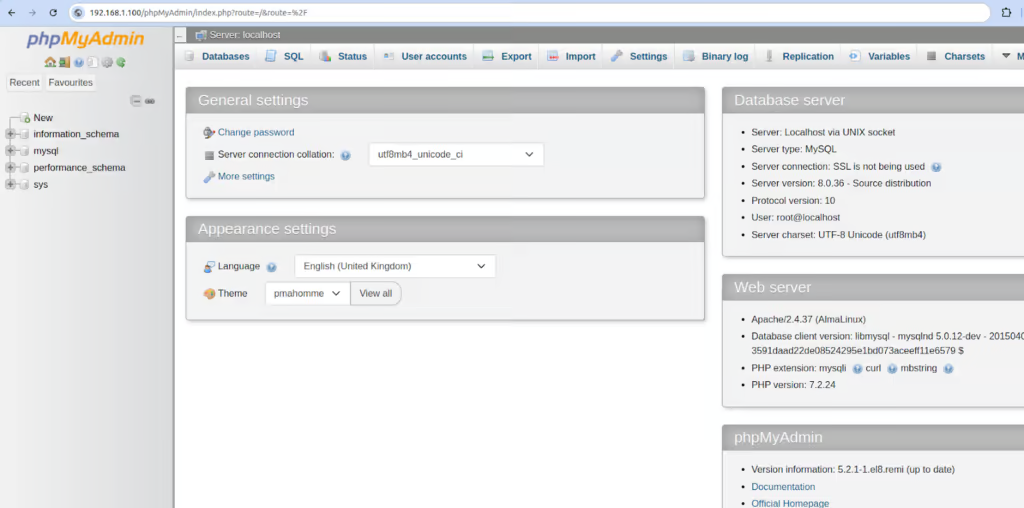
Task: Click the help icon next to Language
Action: (x=271, y=267)
